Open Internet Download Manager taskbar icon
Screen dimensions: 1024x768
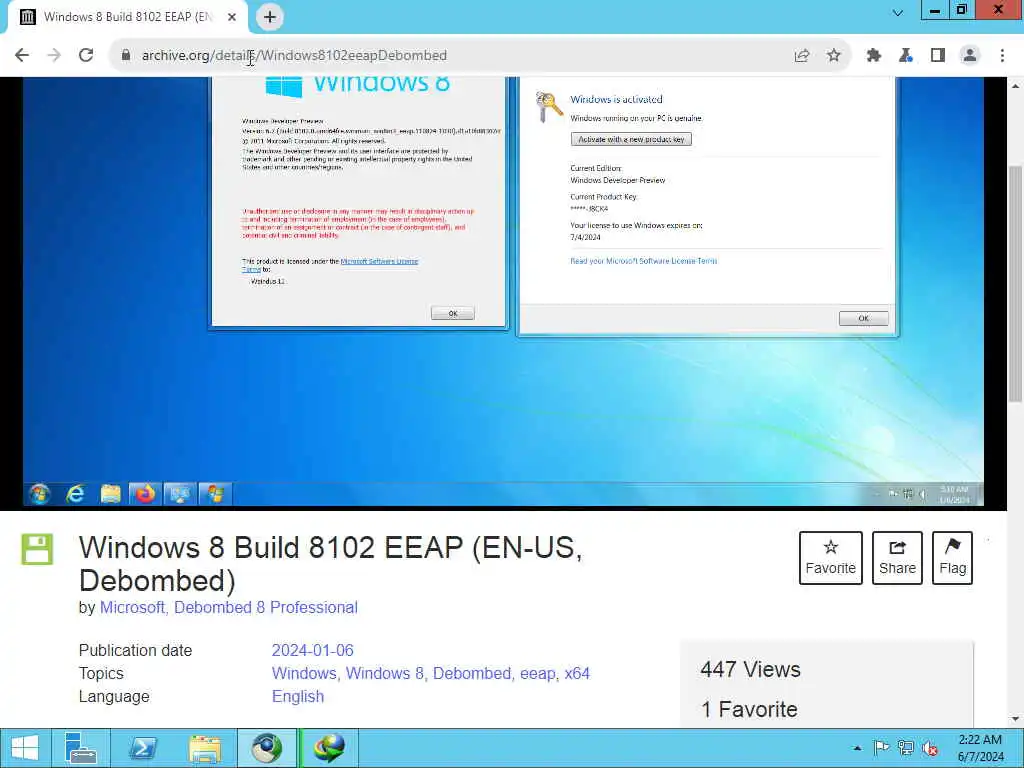pyautogui.click(x=329, y=748)
